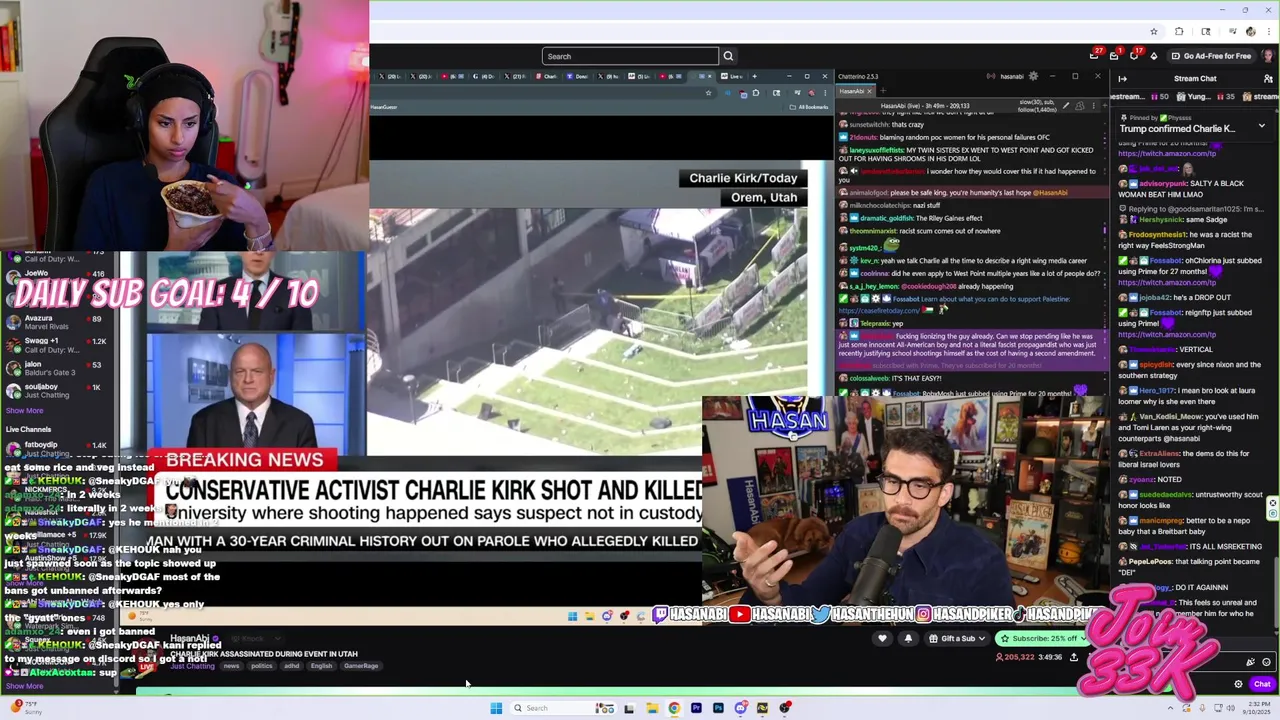The image size is (1280, 720).
Task: Open the Twitch user avatar menu
Action: point(1269,55)
